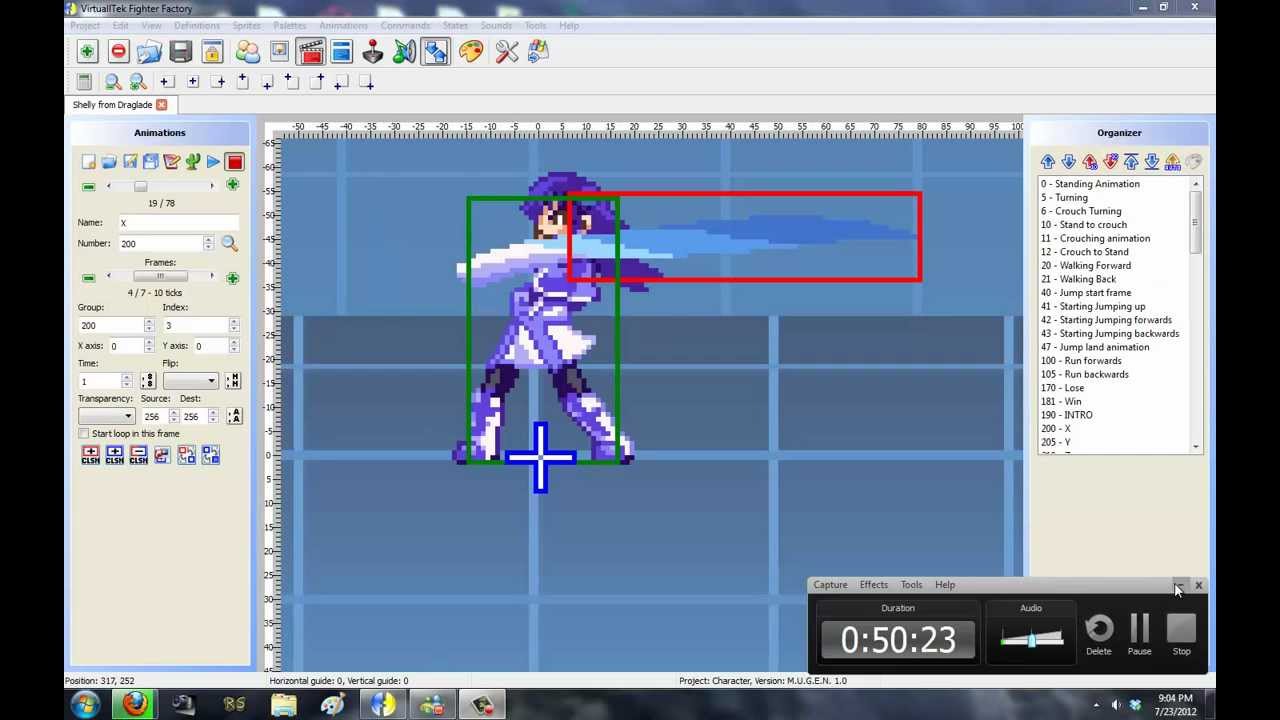1280x720 pixels.
Task: Delete the current recording
Action: coord(1099,634)
